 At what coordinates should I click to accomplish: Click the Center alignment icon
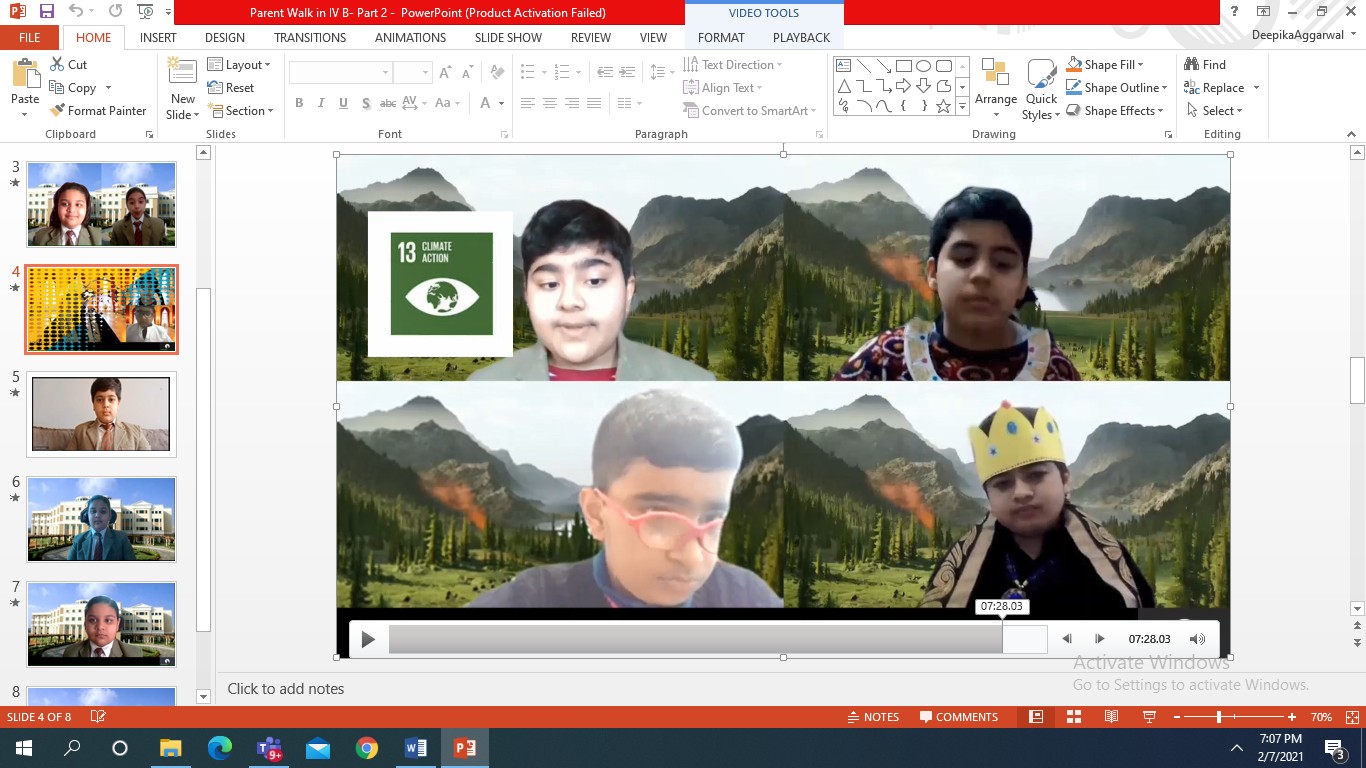pyautogui.click(x=549, y=103)
